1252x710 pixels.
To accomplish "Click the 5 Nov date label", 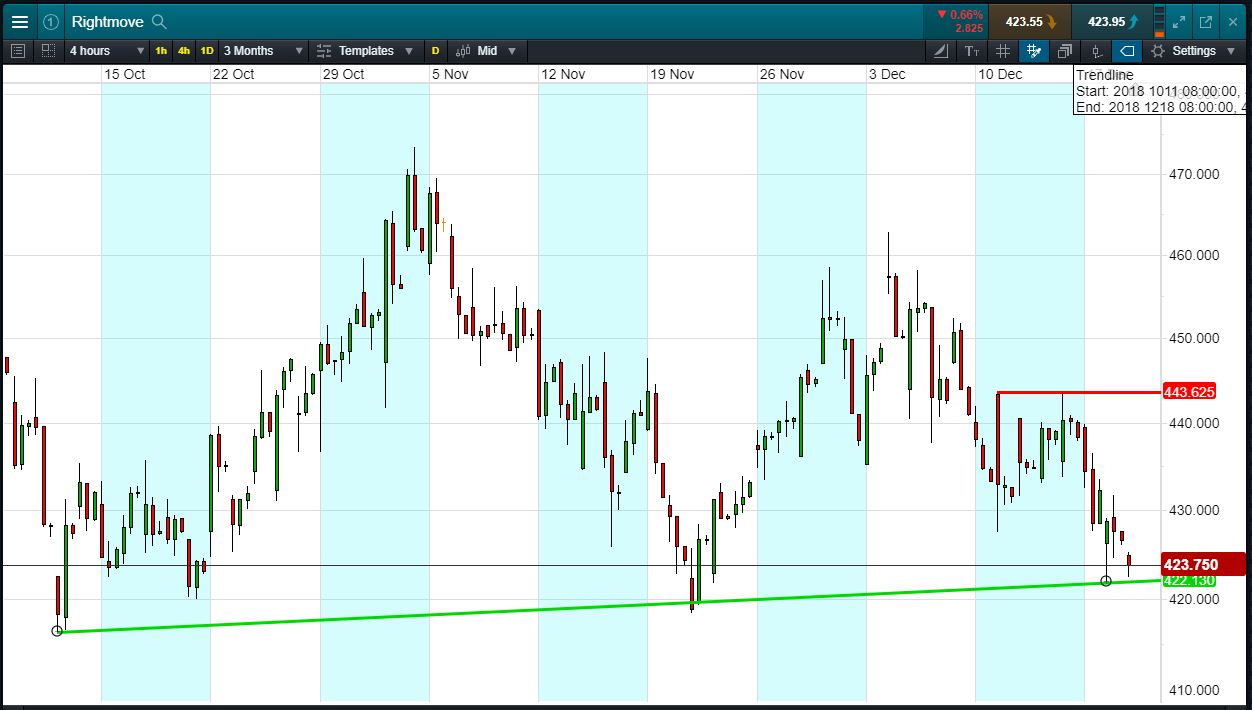I will (x=450, y=74).
